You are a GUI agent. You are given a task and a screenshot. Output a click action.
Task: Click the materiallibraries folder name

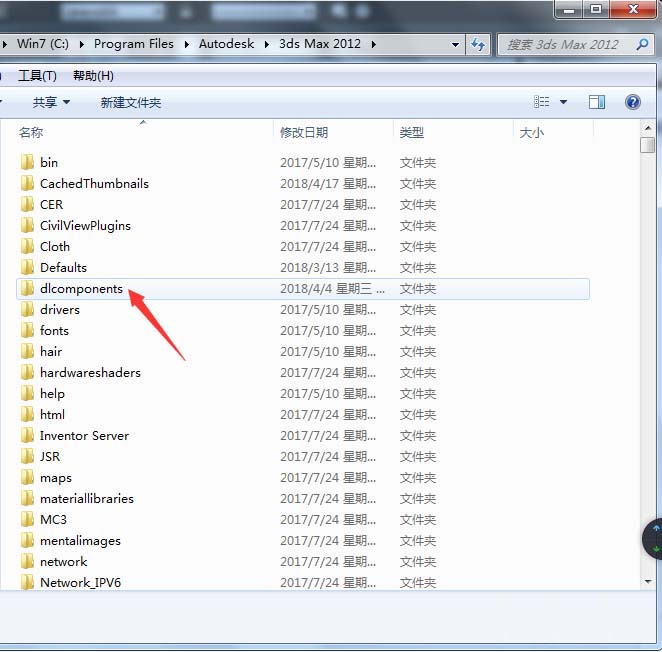click(x=87, y=498)
